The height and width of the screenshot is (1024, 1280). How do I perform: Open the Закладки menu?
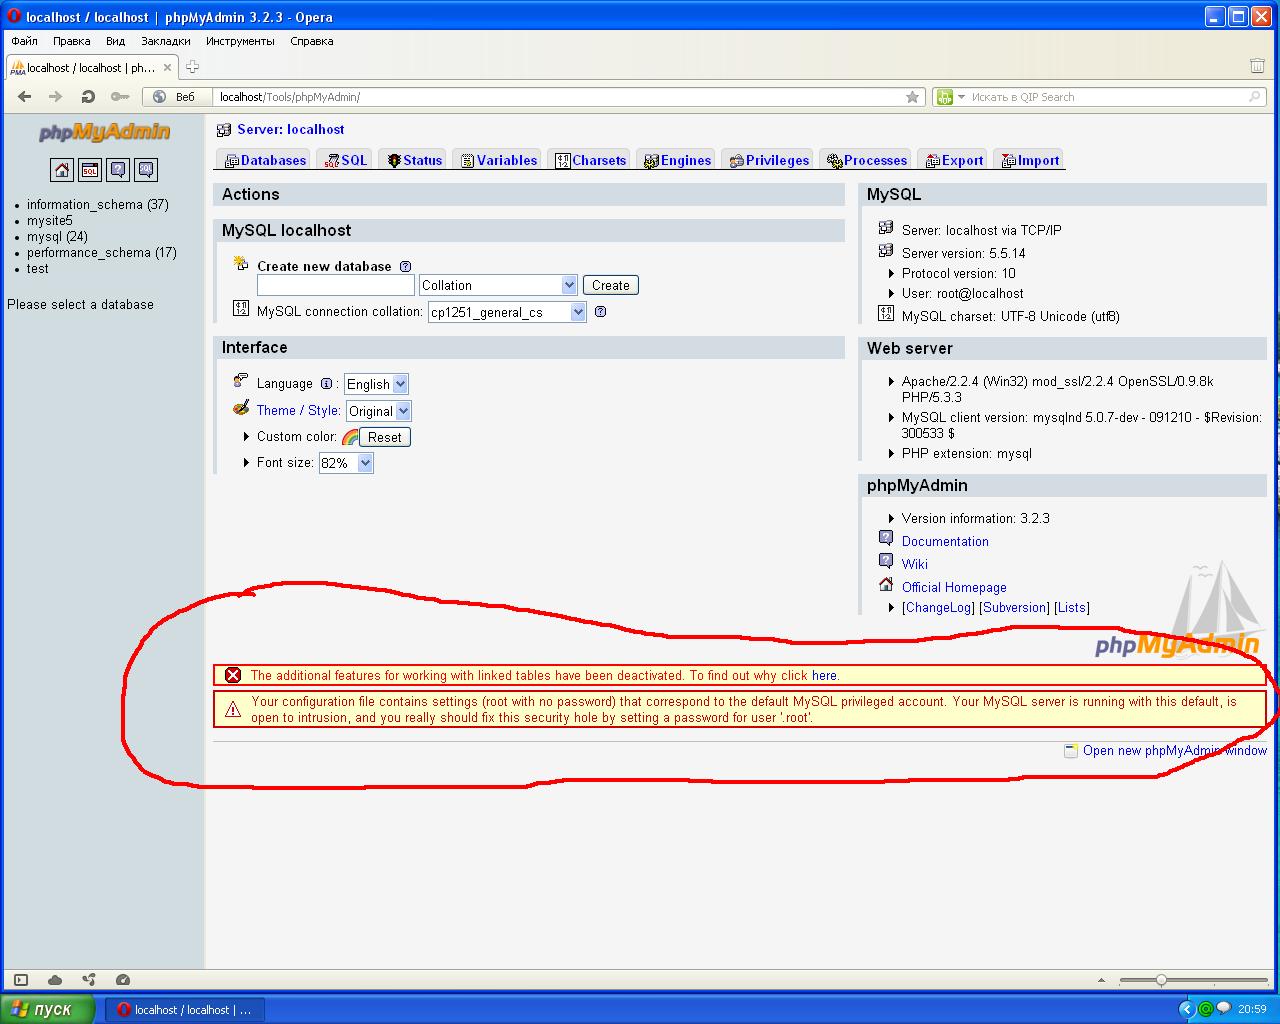[165, 41]
